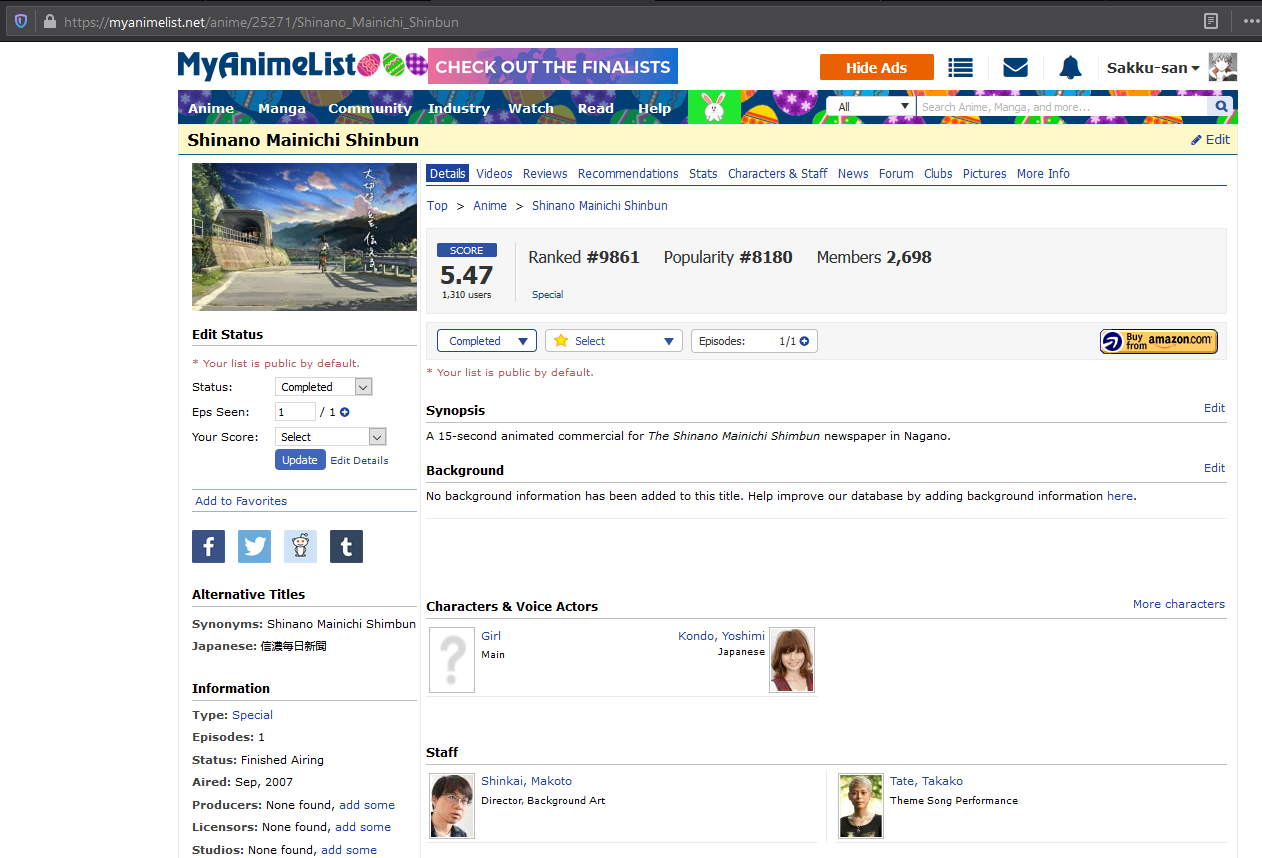Click the search magnifier button

1221,107
